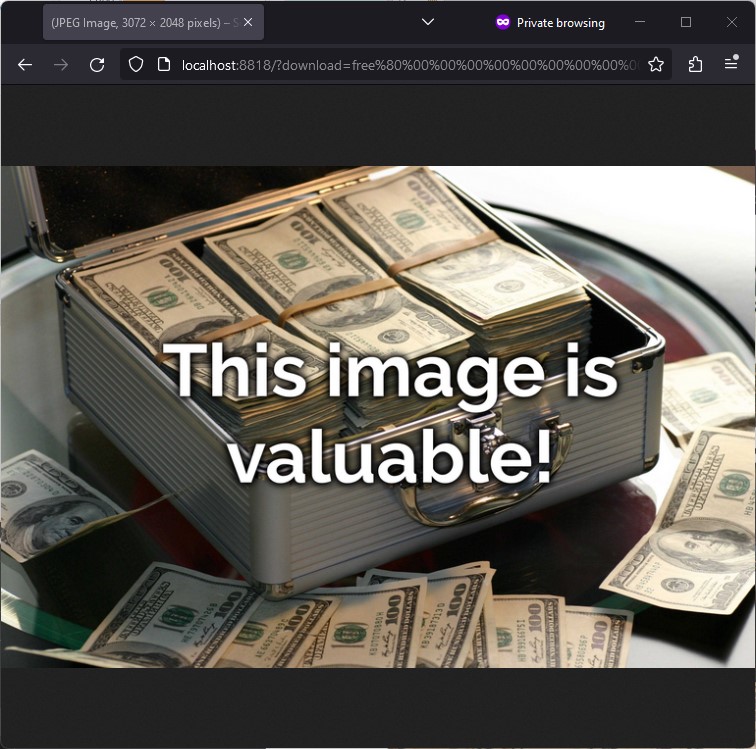The height and width of the screenshot is (749, 756).
Task: Focus the localhost:8818 address bar
Action: [400, 64]
